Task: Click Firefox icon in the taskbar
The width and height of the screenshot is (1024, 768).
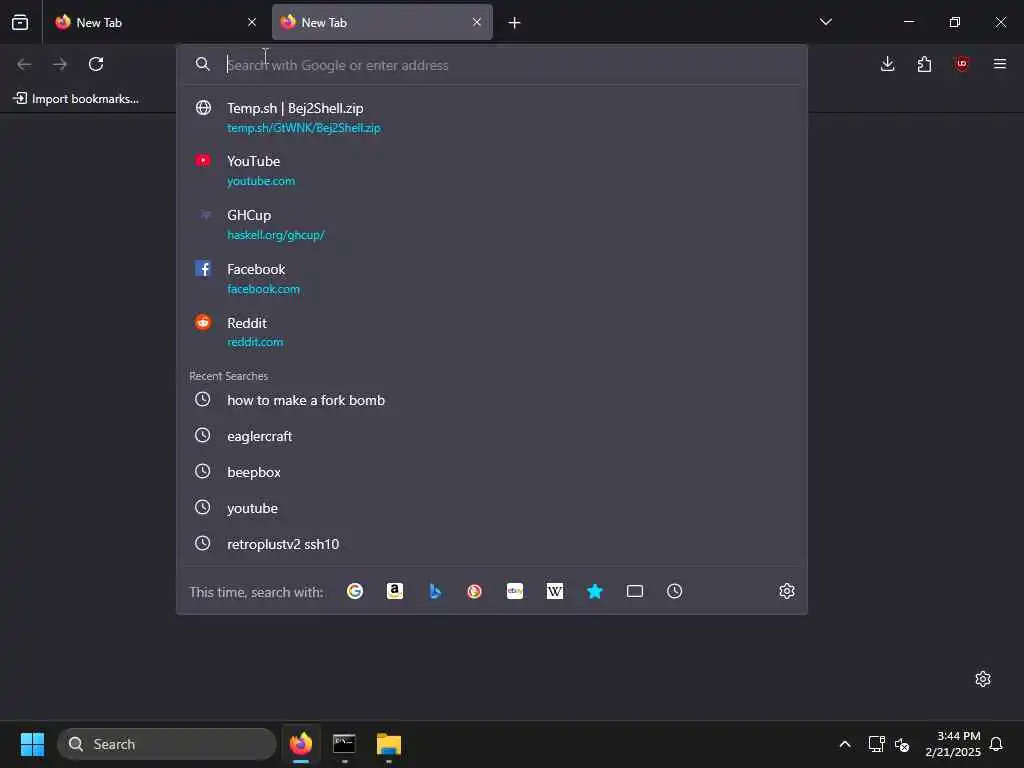Action: [301, 744]
